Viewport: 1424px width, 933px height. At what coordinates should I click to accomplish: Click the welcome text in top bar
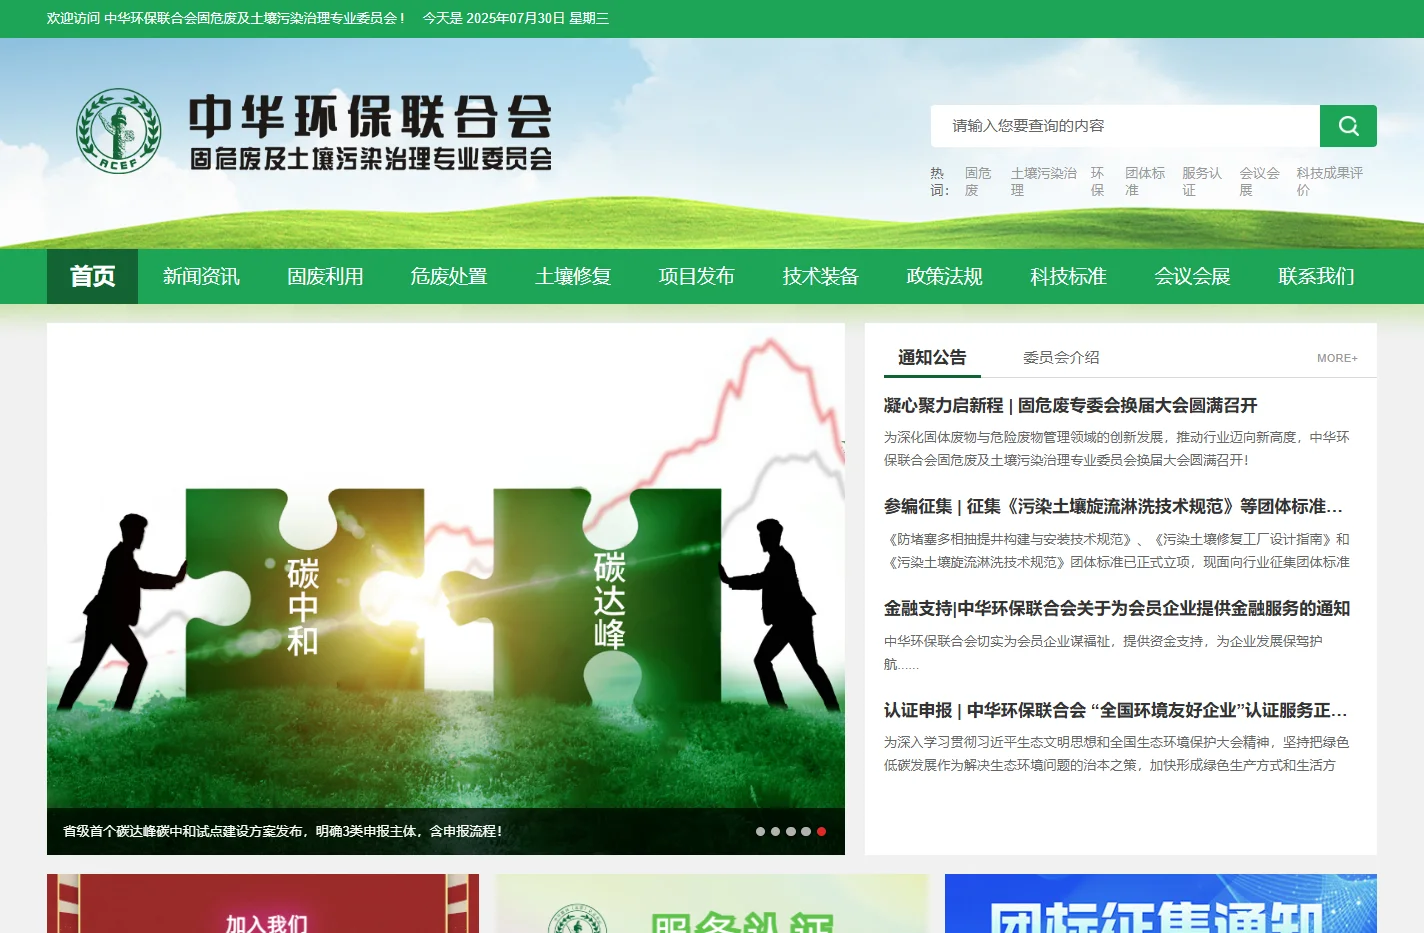226,18
